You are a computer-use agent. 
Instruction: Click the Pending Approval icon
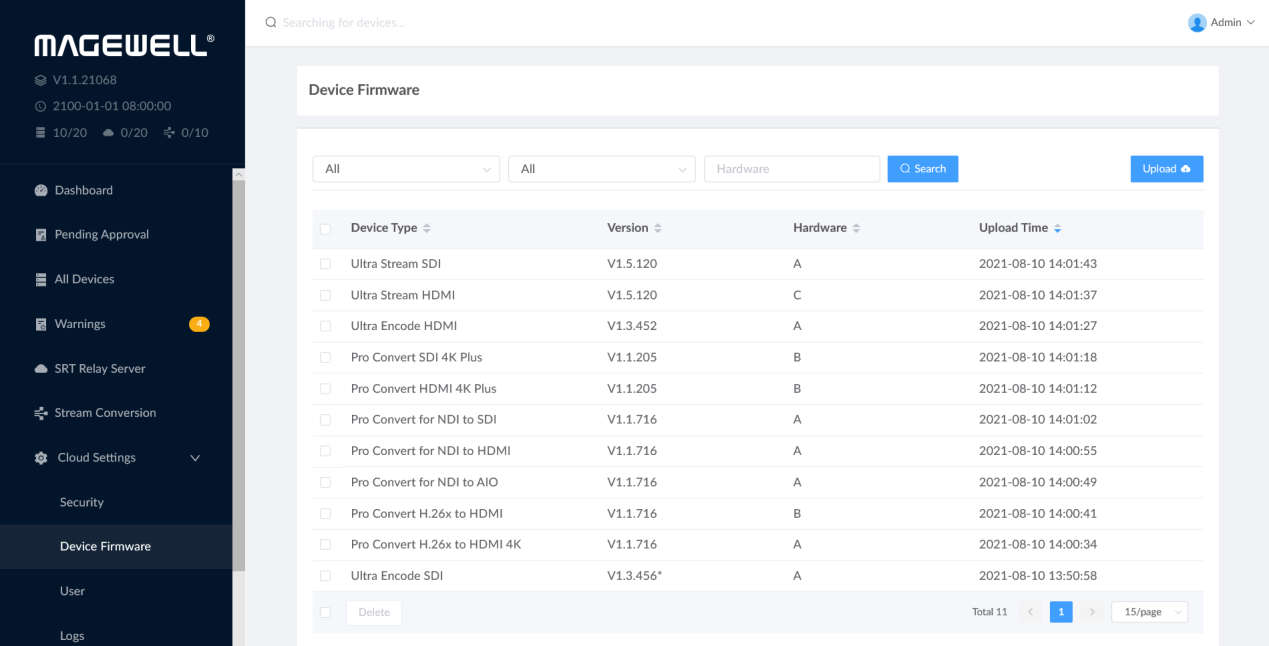point(41,235)
